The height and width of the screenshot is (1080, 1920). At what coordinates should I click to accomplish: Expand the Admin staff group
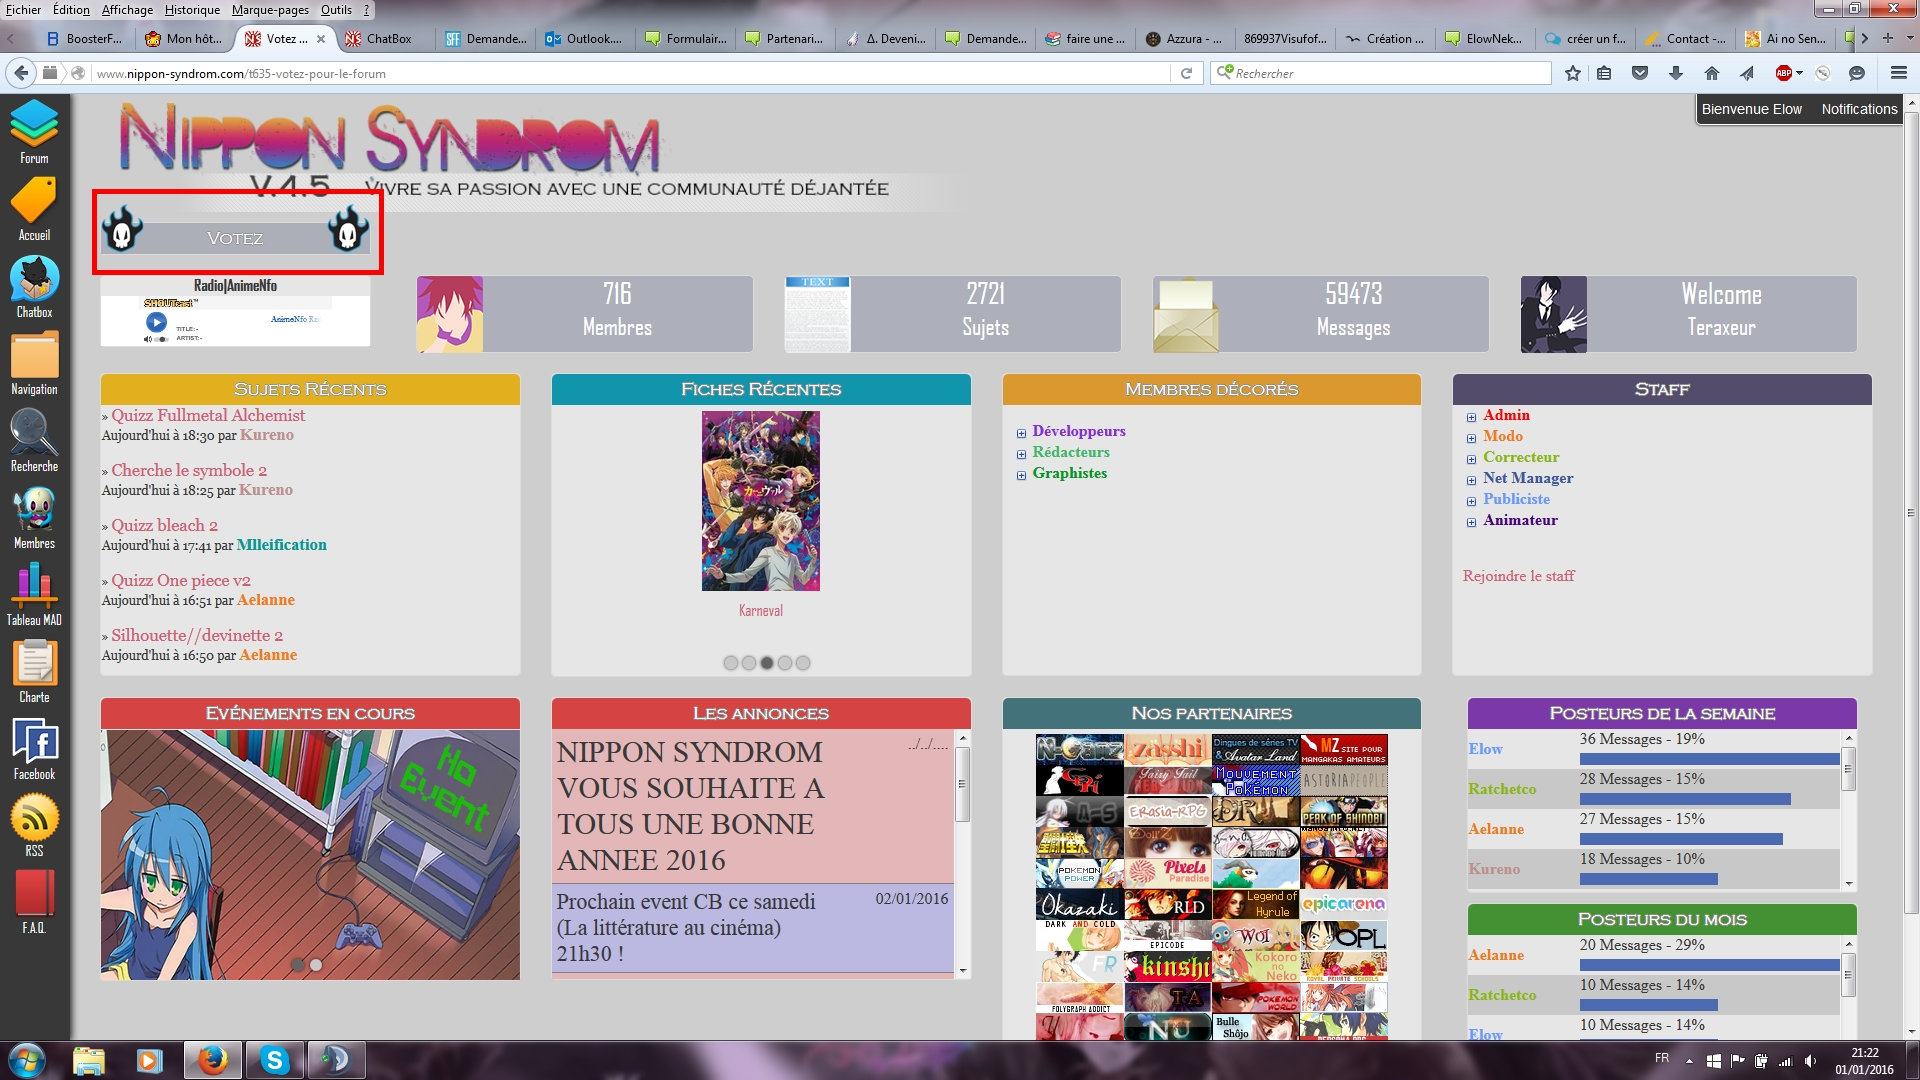tap(1471, 417)
